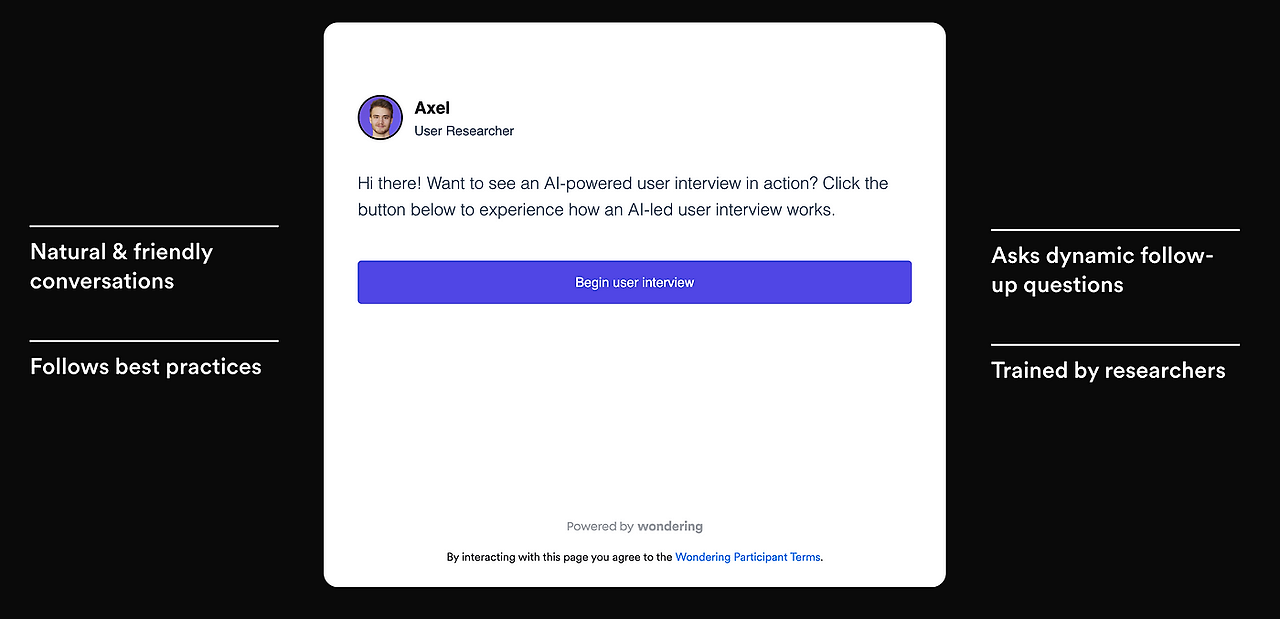Screen dimensions: 1280x619
Task: Click the divider line above Trained by researchers
Action: [x=1115, y=344]
